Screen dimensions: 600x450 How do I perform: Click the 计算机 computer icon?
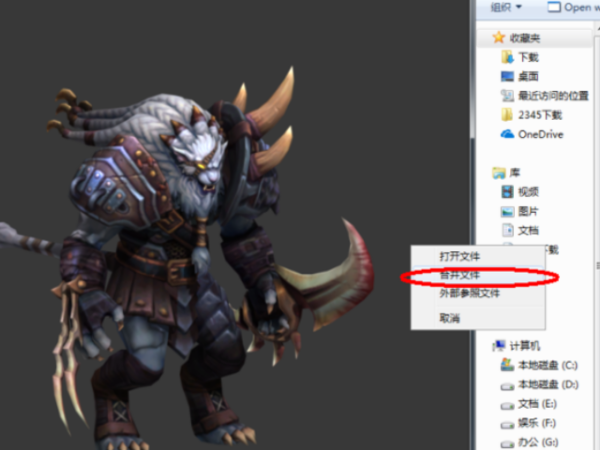tap(499, 346)
